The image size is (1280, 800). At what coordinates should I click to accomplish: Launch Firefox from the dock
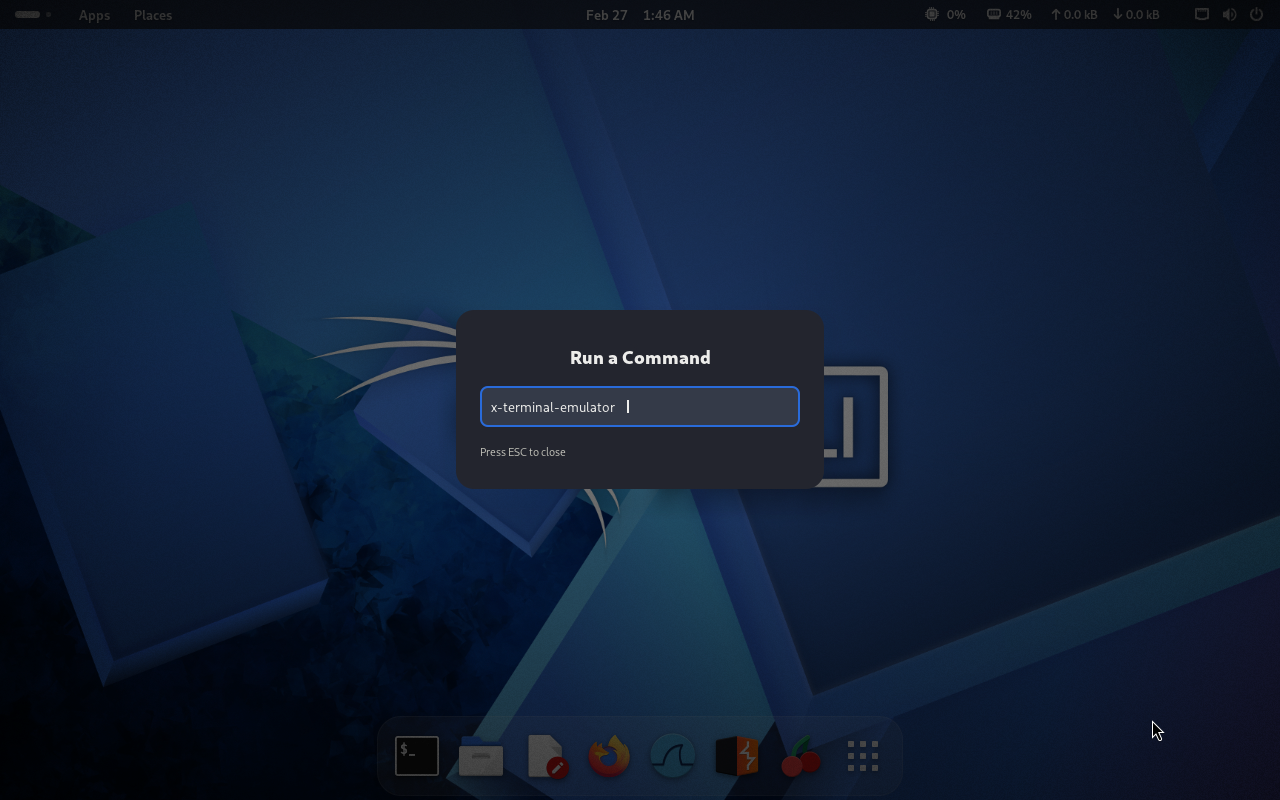click(609, 756)
